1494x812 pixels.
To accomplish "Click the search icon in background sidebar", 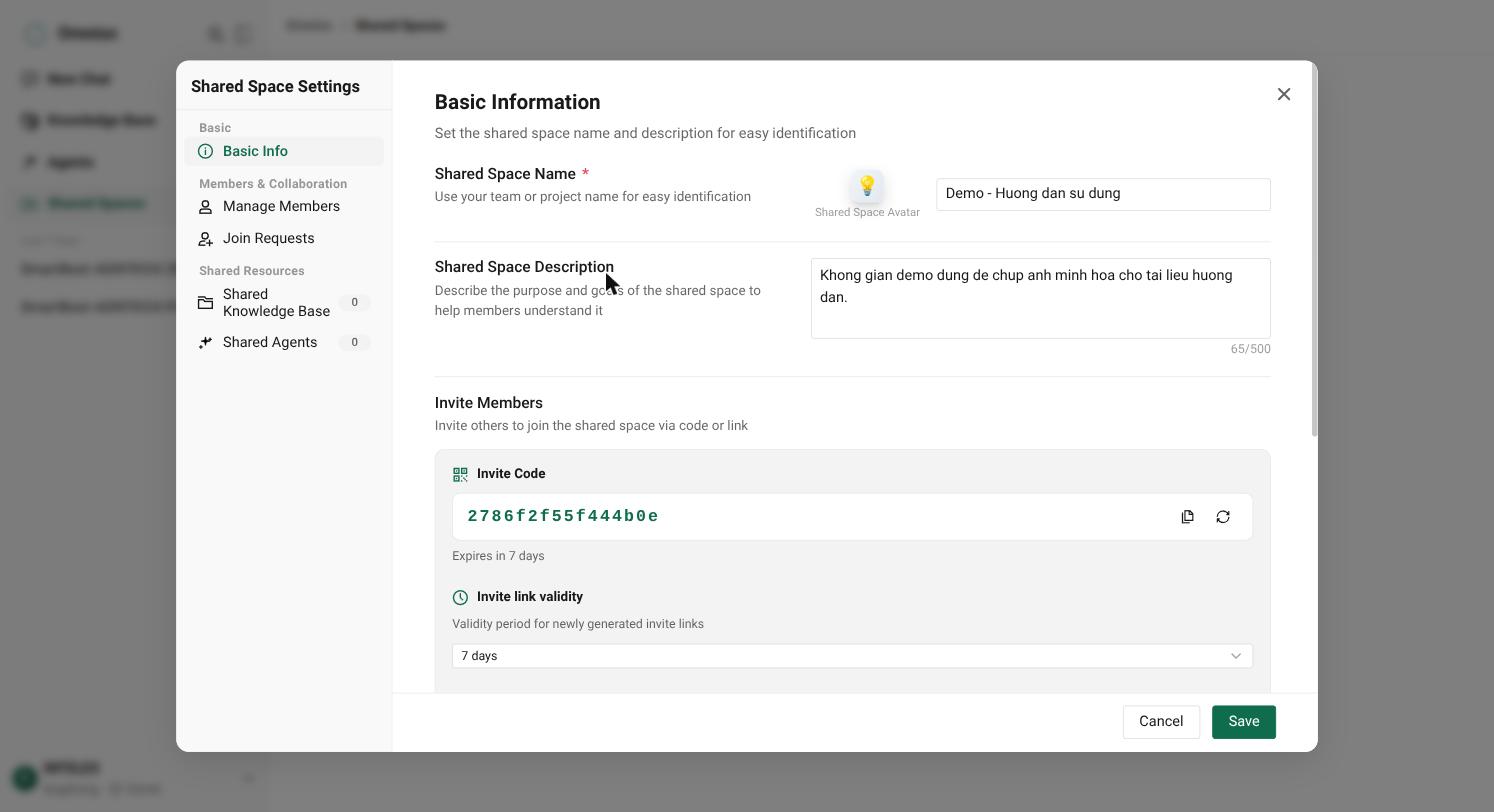I will 215,34.
